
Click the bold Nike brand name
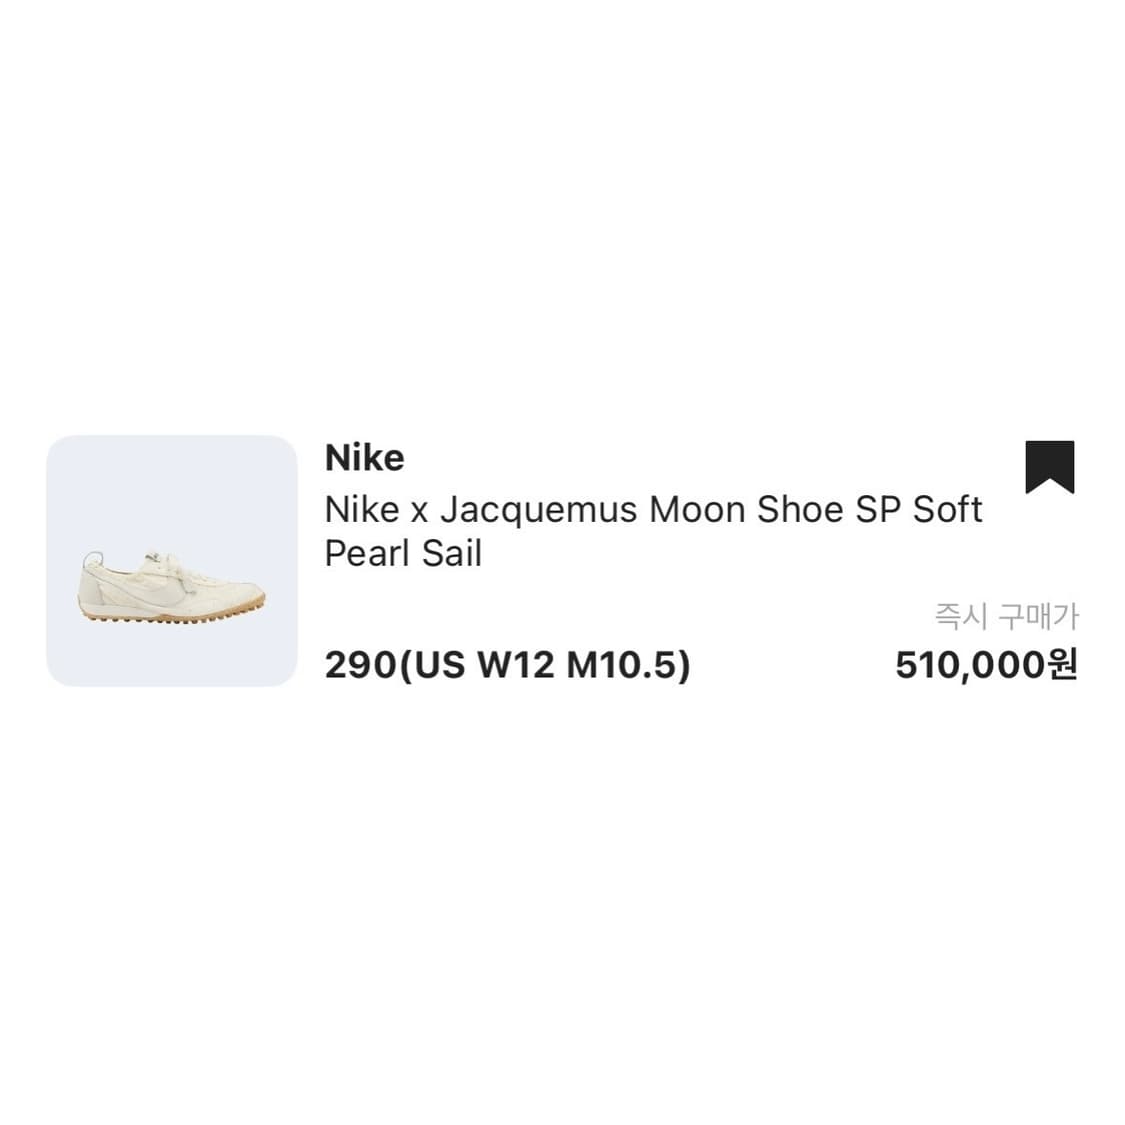pos(365,458)
